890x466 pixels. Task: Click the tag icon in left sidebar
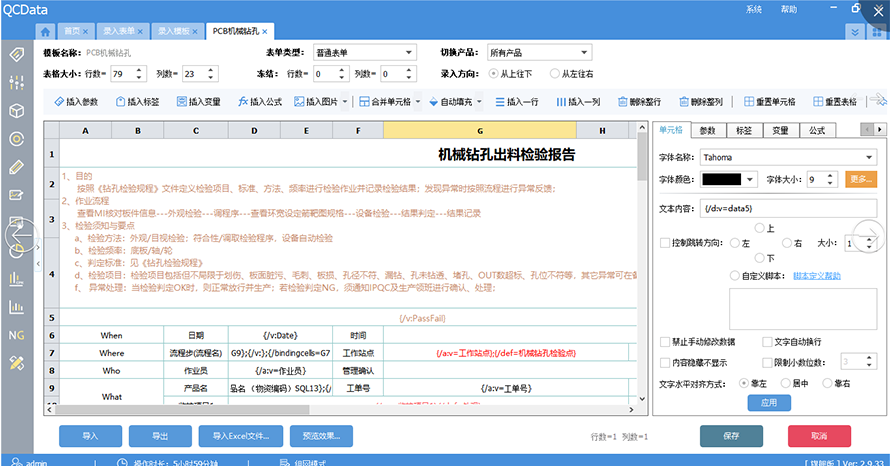[16, 55]
